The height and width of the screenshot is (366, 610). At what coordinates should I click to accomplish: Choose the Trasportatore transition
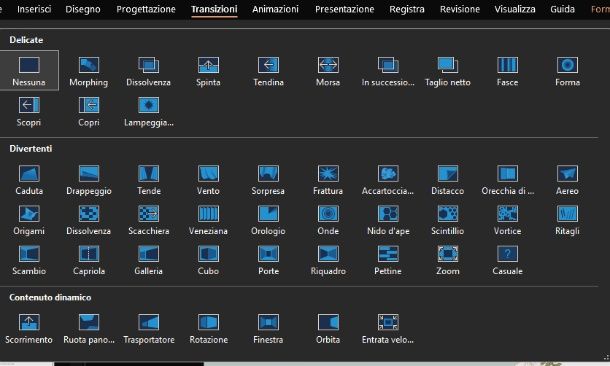pyautogui.click(x=149, y=329)
